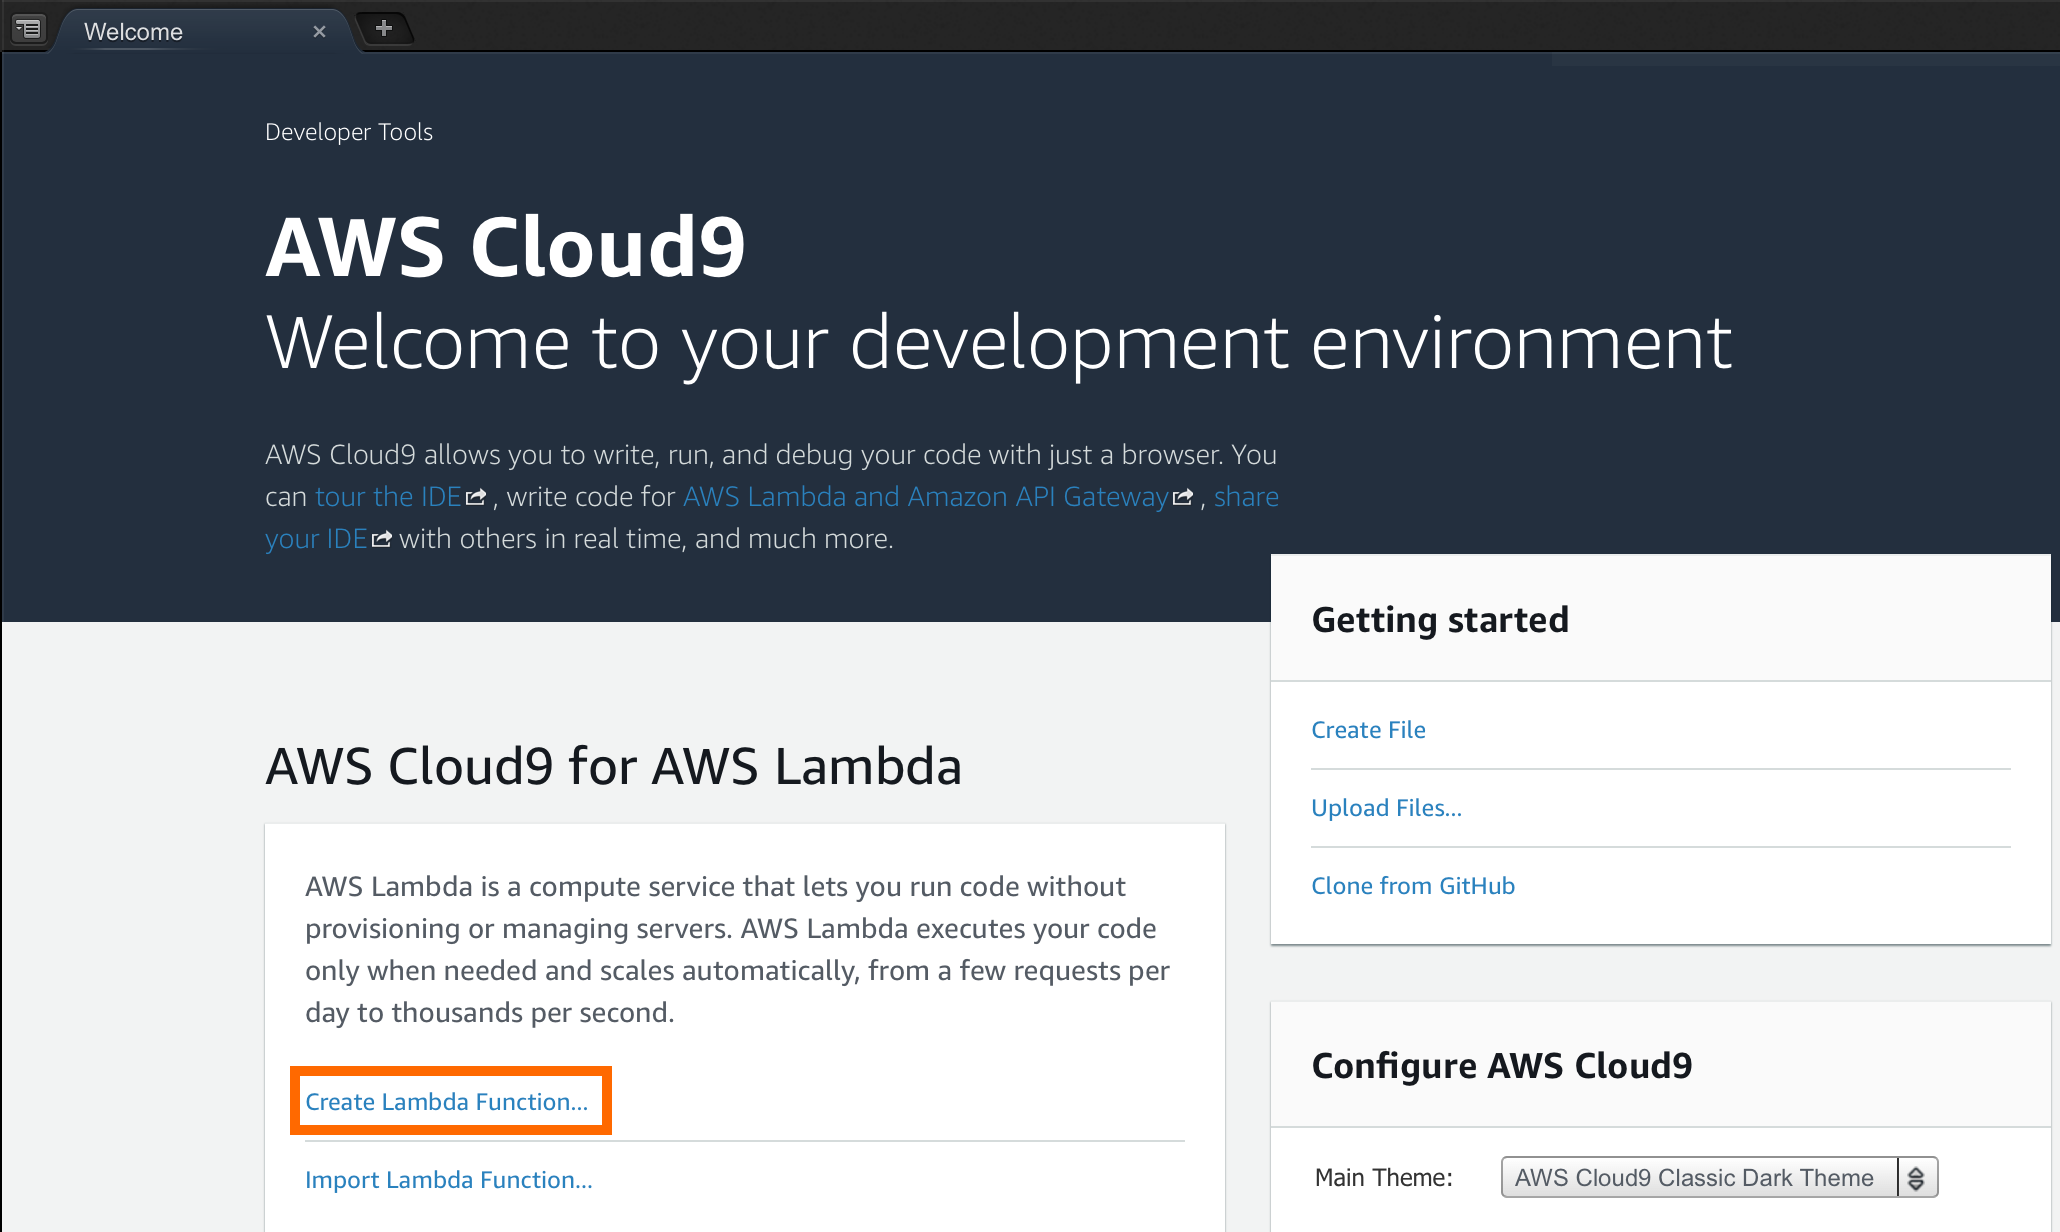
Task: Start Clone from GitHub
Action: pos(1413,885)
